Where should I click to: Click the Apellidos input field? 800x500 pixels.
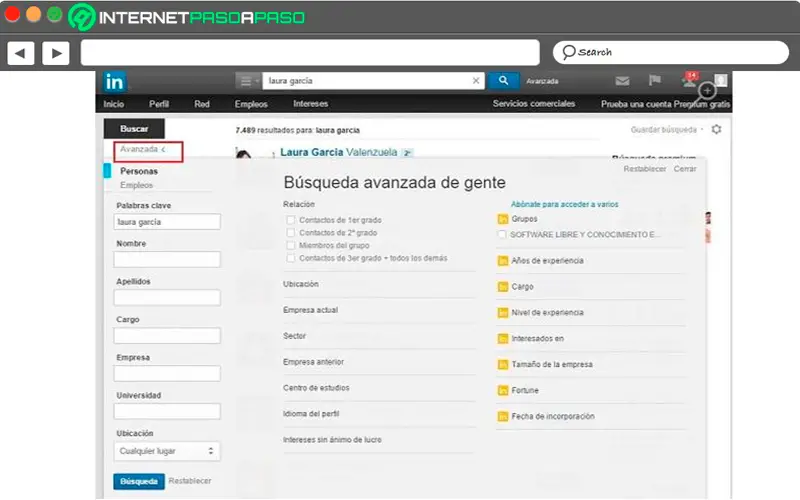pos(167,297)
